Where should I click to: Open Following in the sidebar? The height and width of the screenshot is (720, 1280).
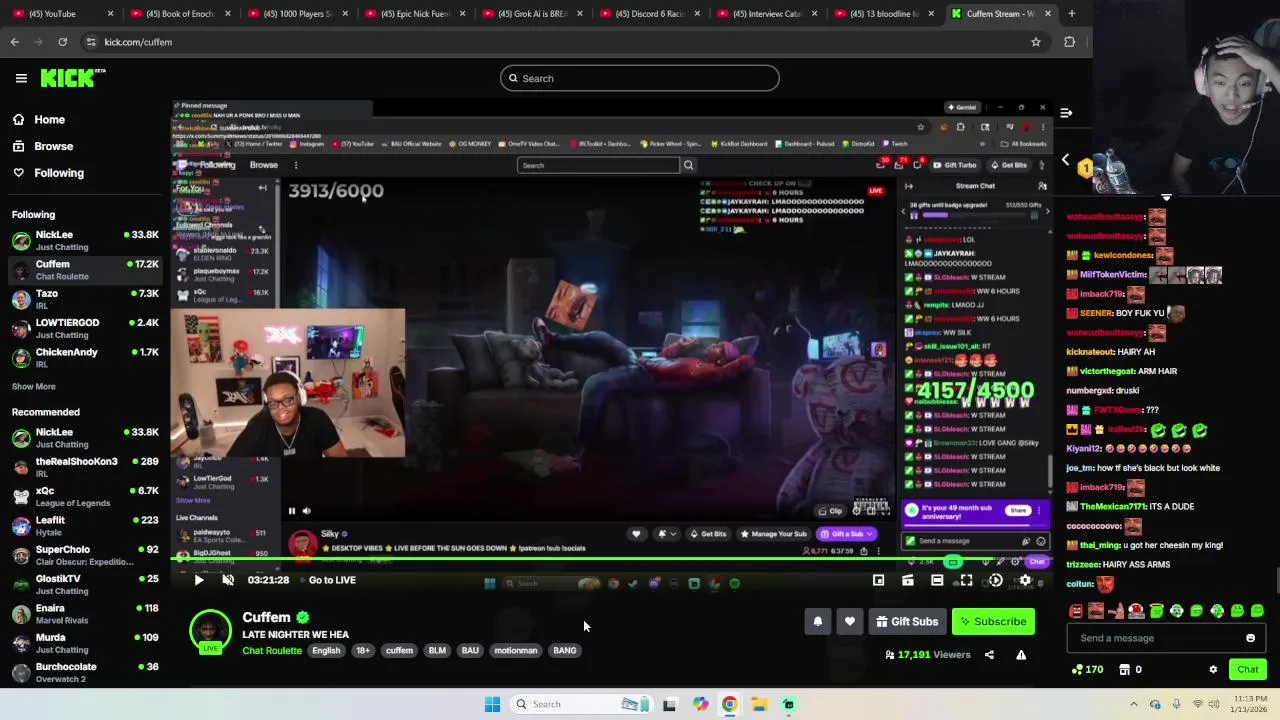tap(59, 173)
